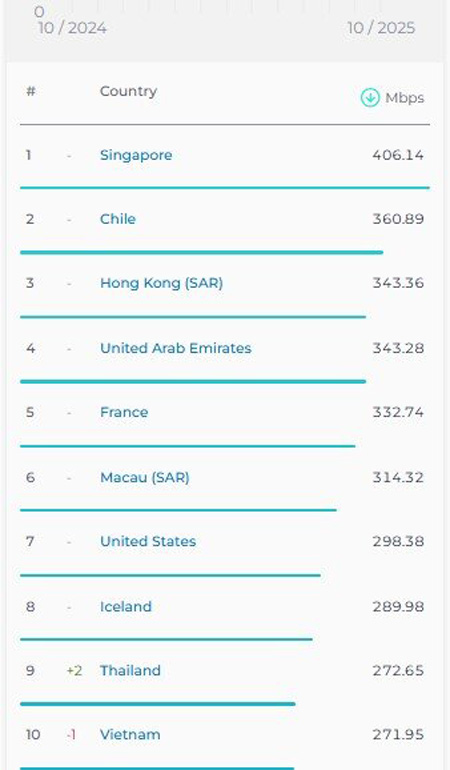Open the France country link

(124, 412)
